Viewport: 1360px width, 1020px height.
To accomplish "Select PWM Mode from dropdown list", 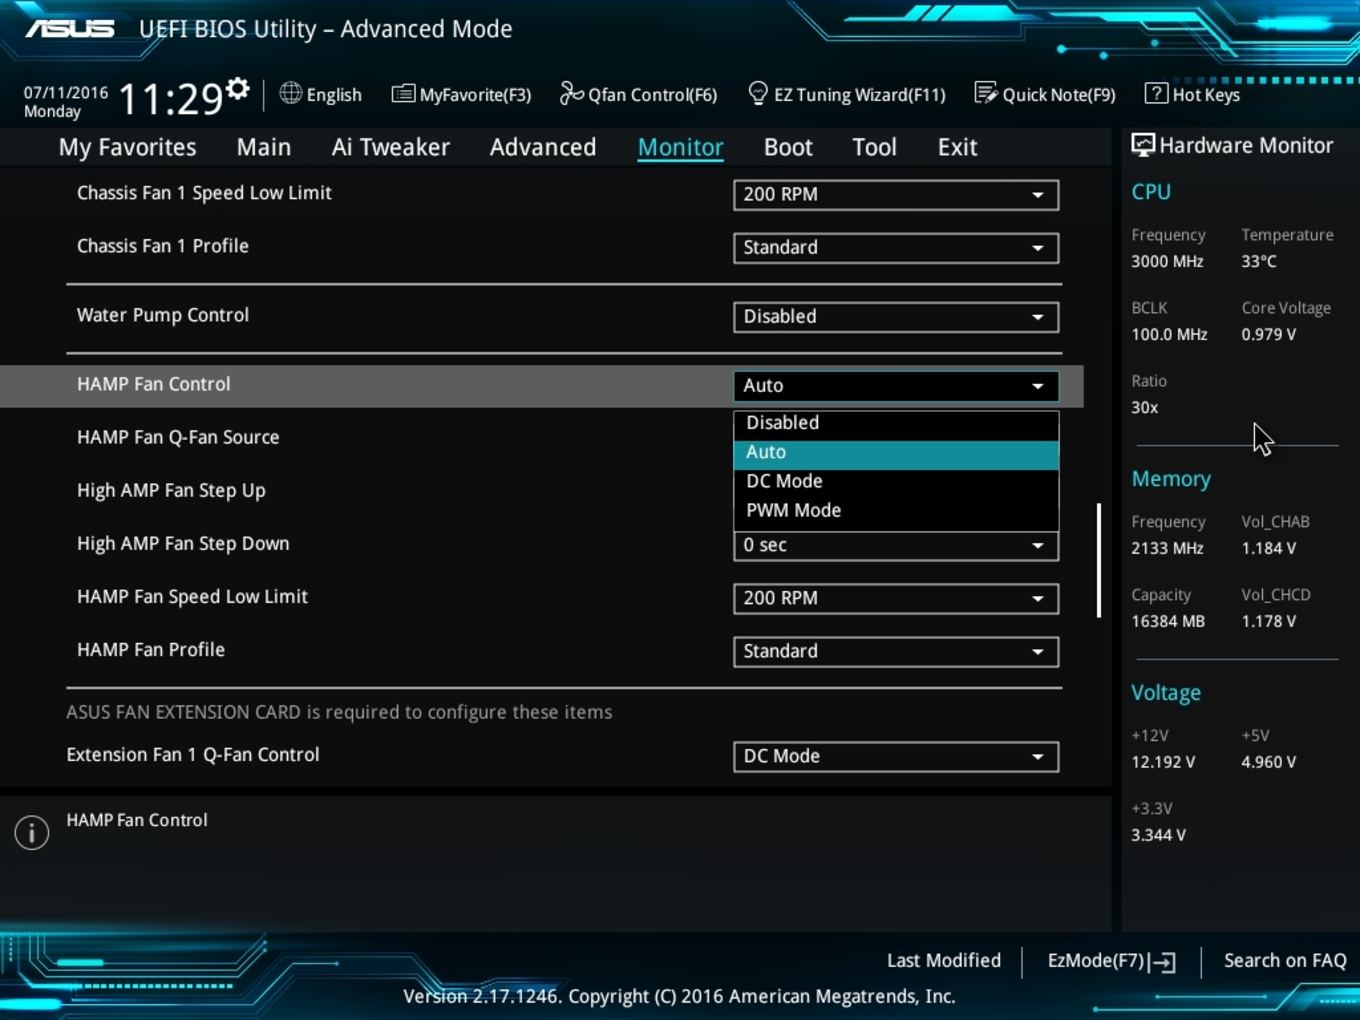I will pos(896,510).
